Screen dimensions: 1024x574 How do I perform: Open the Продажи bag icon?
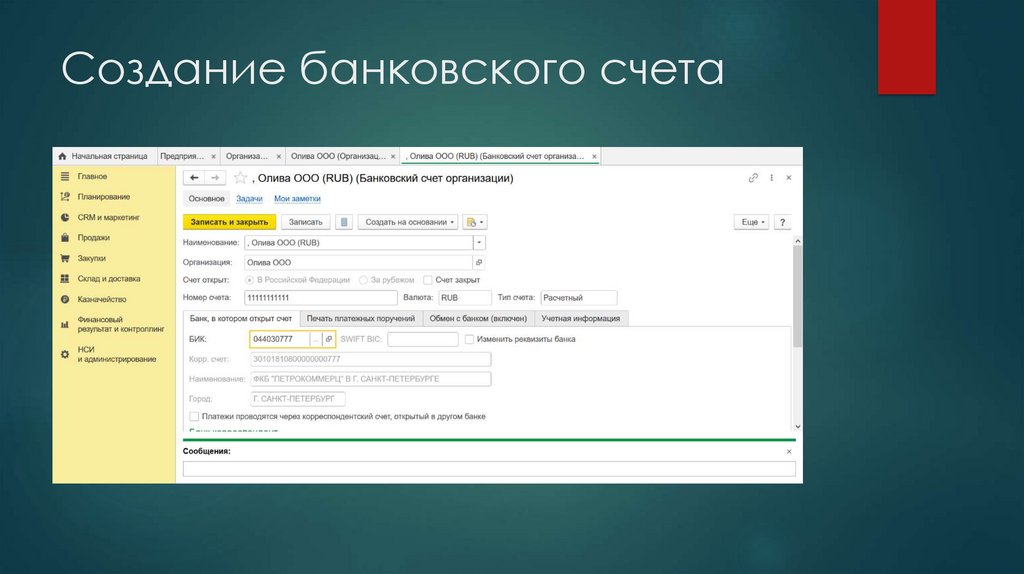[x=65, y=238]
